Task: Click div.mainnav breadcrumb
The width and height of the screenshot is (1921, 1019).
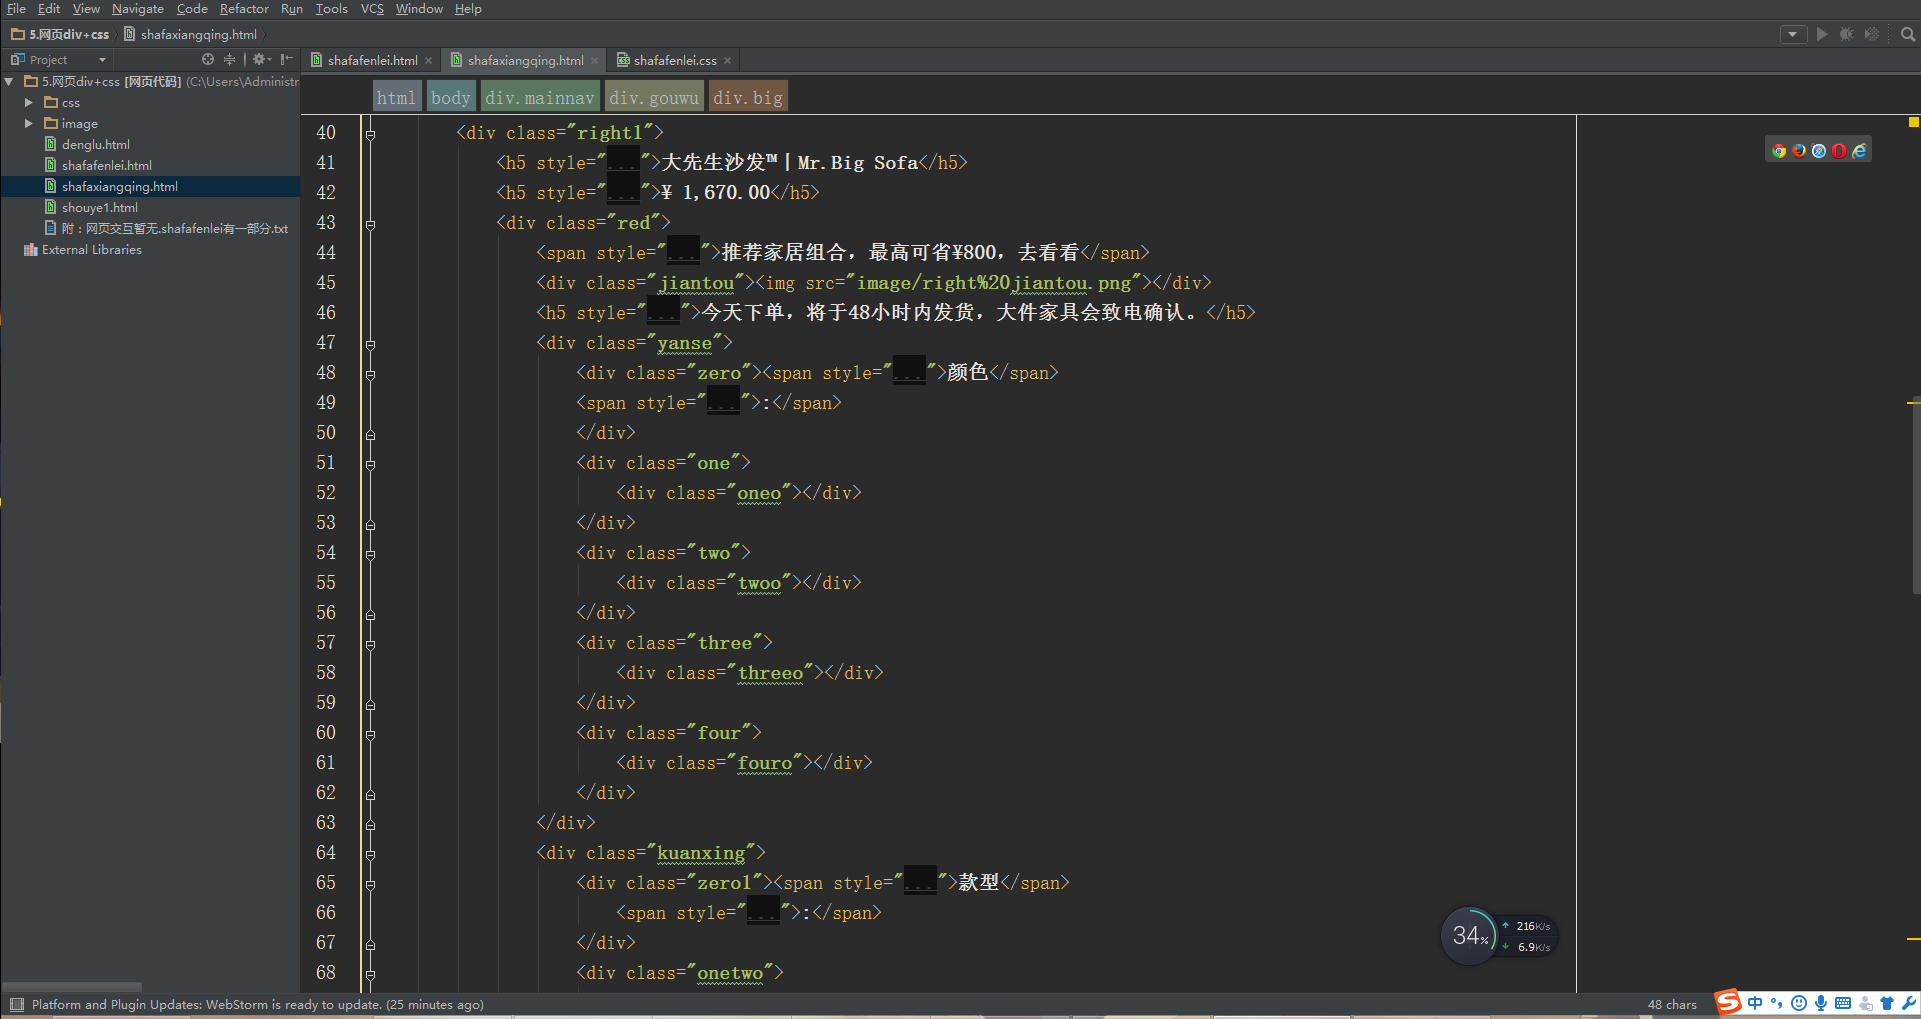Action: (540, 97)
